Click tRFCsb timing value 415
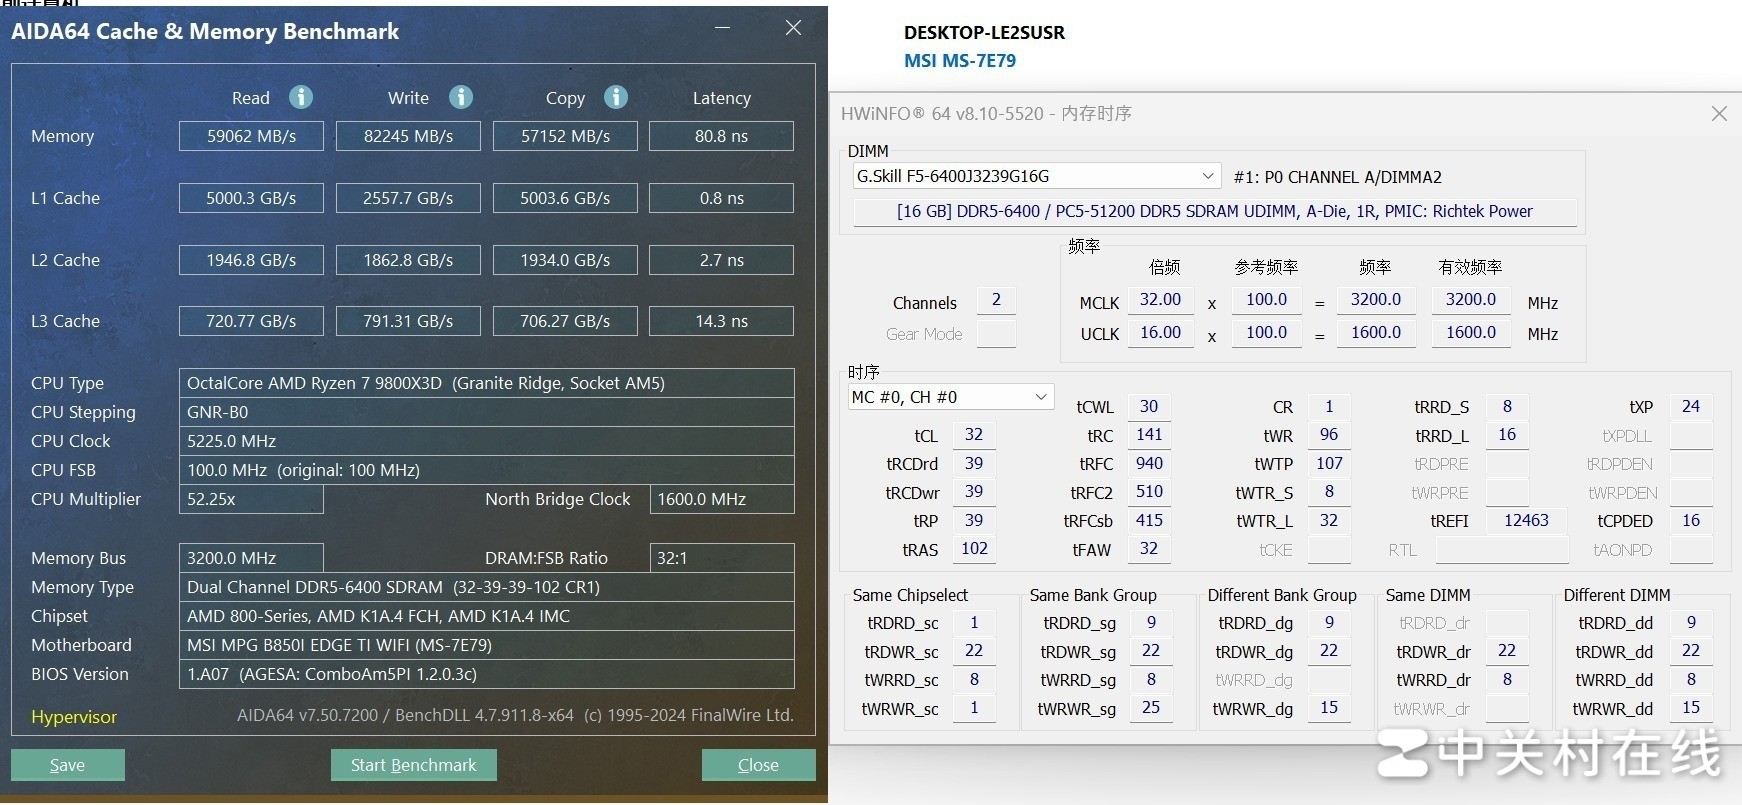This screenshot has height=805, width=1742. [1149, 521]
